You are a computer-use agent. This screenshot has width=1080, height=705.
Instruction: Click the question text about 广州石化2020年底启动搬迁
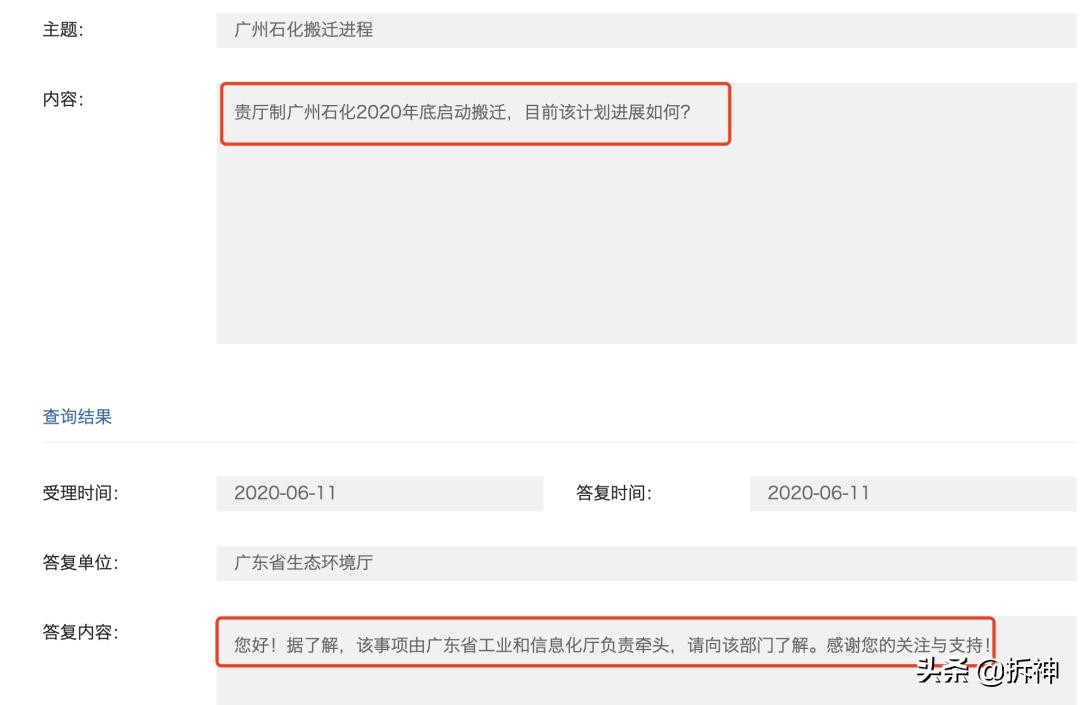(x=461, y=112)
